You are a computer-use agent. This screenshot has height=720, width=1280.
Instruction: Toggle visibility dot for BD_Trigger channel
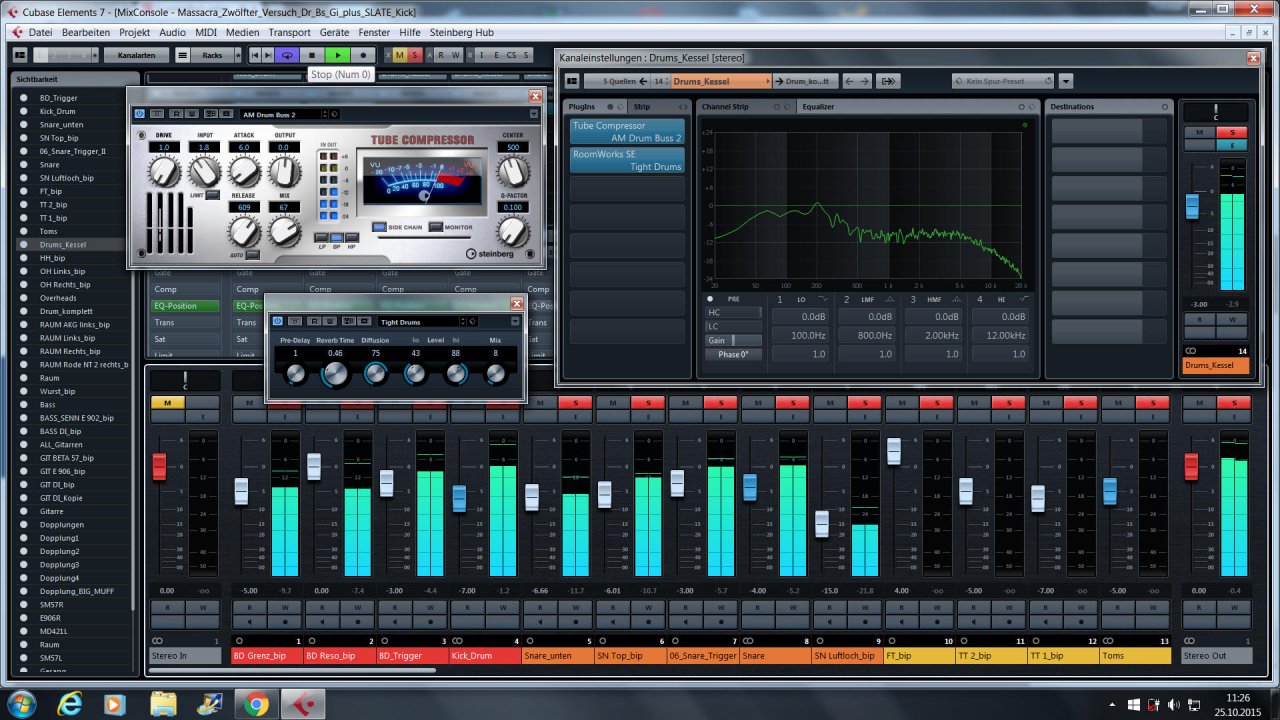pyautogui.click(x=23, y=98)
